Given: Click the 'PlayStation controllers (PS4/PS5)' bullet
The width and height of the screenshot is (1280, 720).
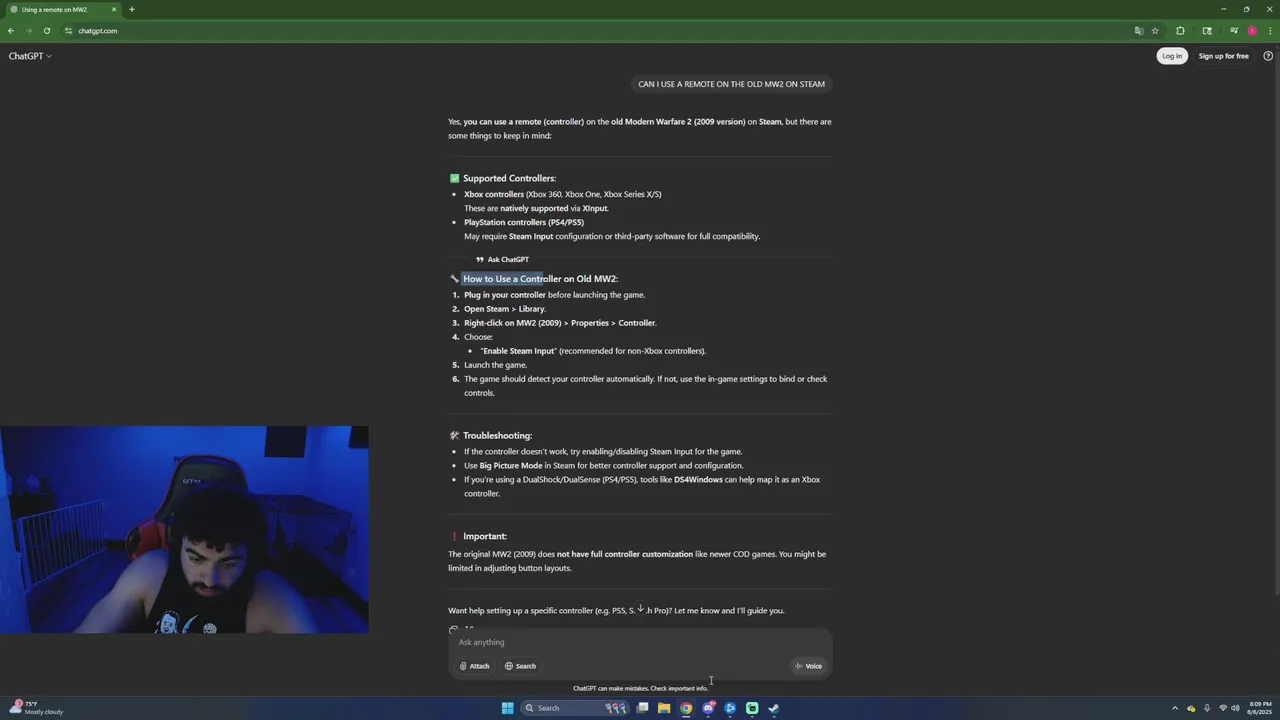Looking at the screenshot, I should pyautogui.click(x=524, y=222).
